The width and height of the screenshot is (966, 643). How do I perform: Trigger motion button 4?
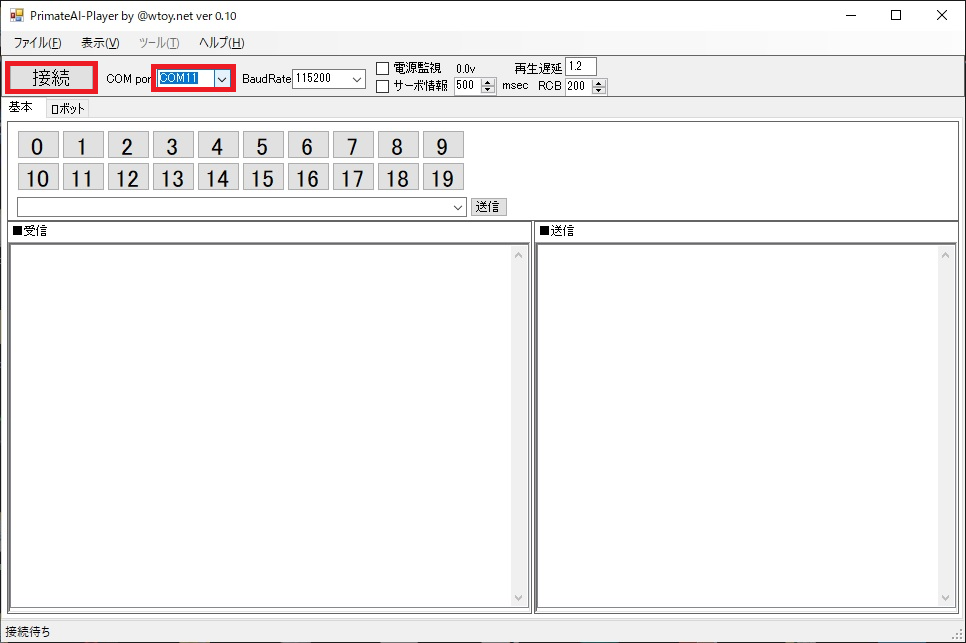217,145
